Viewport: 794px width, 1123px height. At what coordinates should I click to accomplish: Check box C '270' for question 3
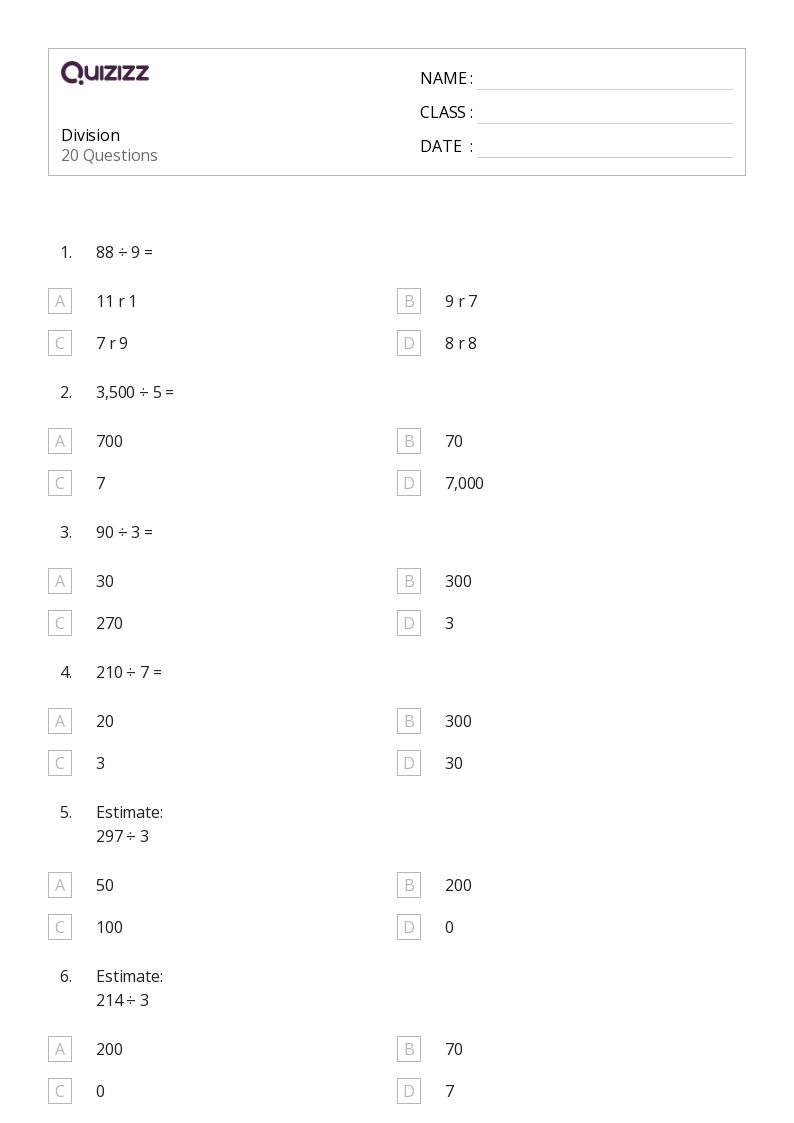click(60, 623)
